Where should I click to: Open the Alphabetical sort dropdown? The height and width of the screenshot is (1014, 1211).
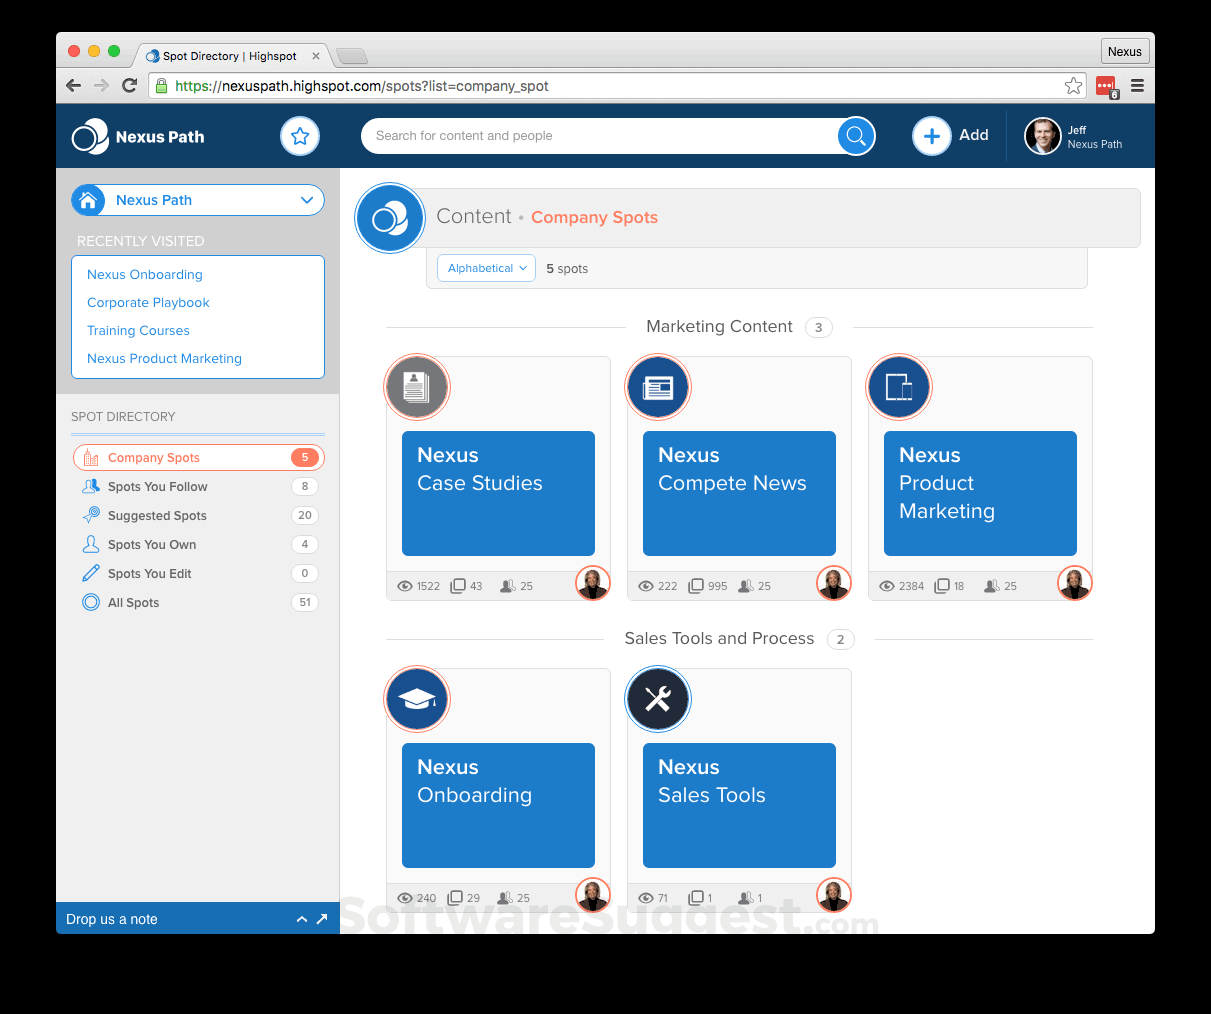486,268
